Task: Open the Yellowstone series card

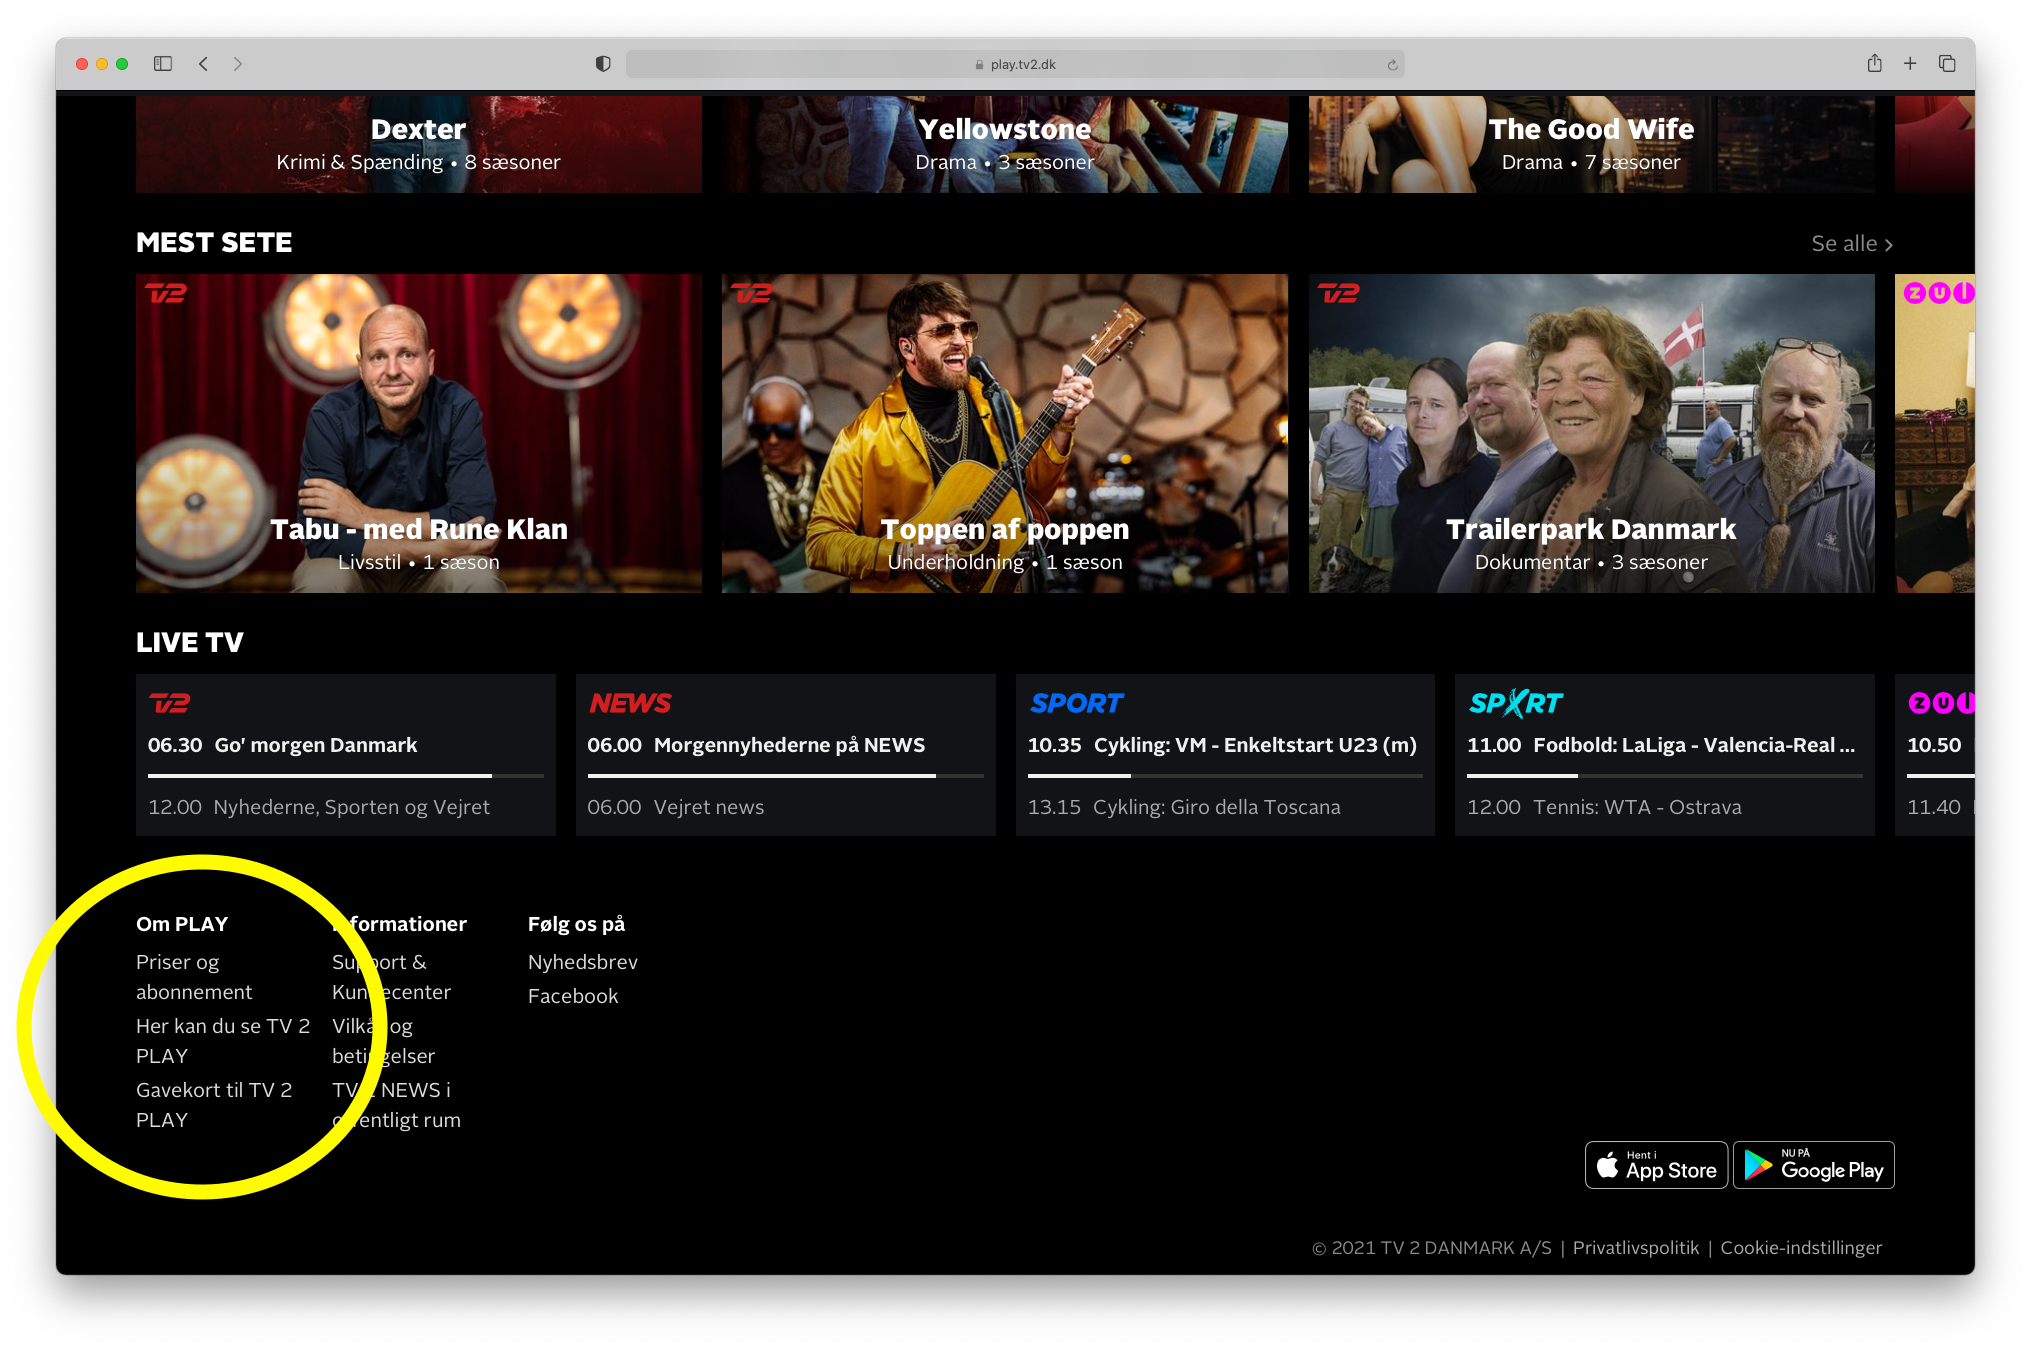Action: pyautogui.click(x=1005, y=144)
